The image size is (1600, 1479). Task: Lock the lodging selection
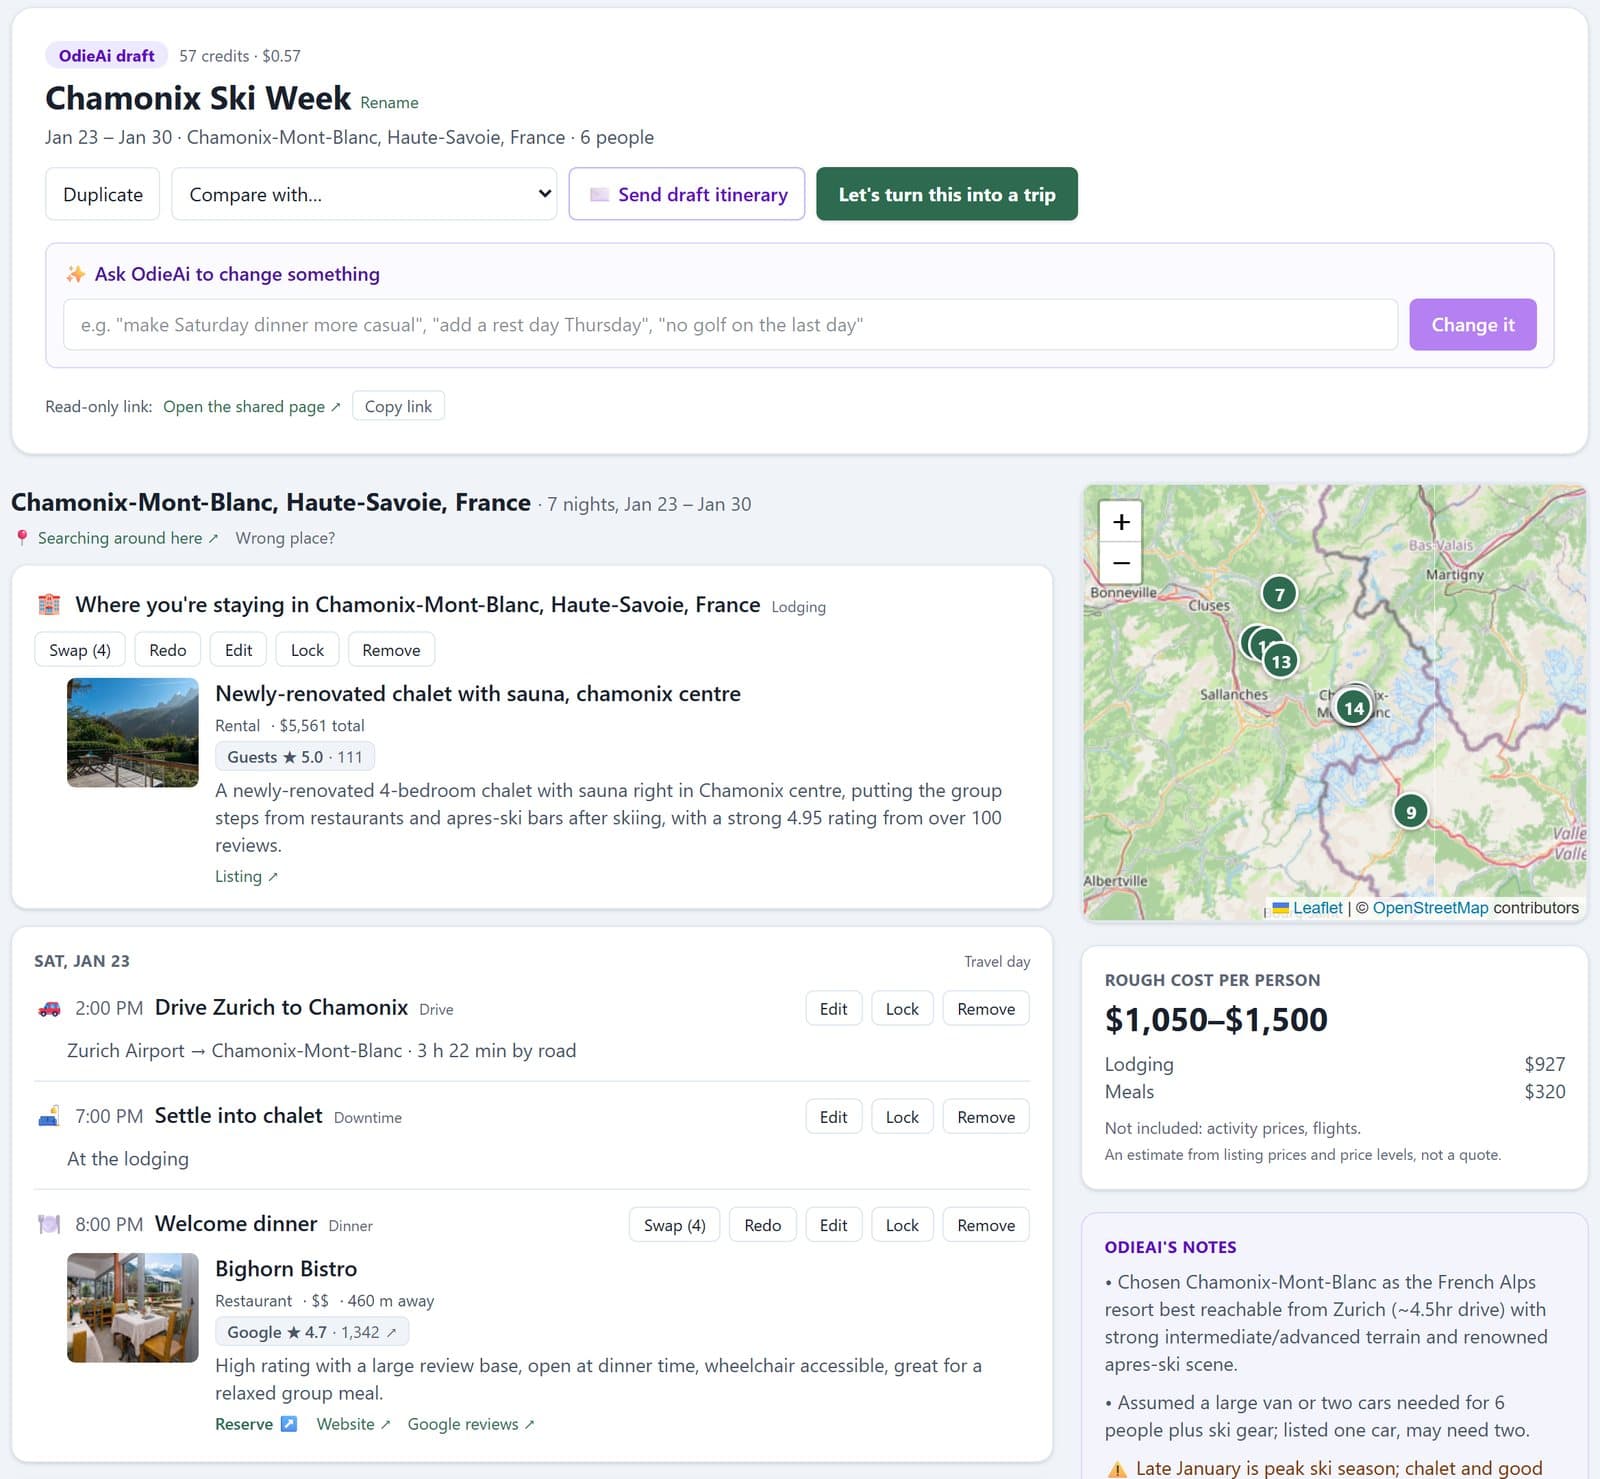point(307,650)
